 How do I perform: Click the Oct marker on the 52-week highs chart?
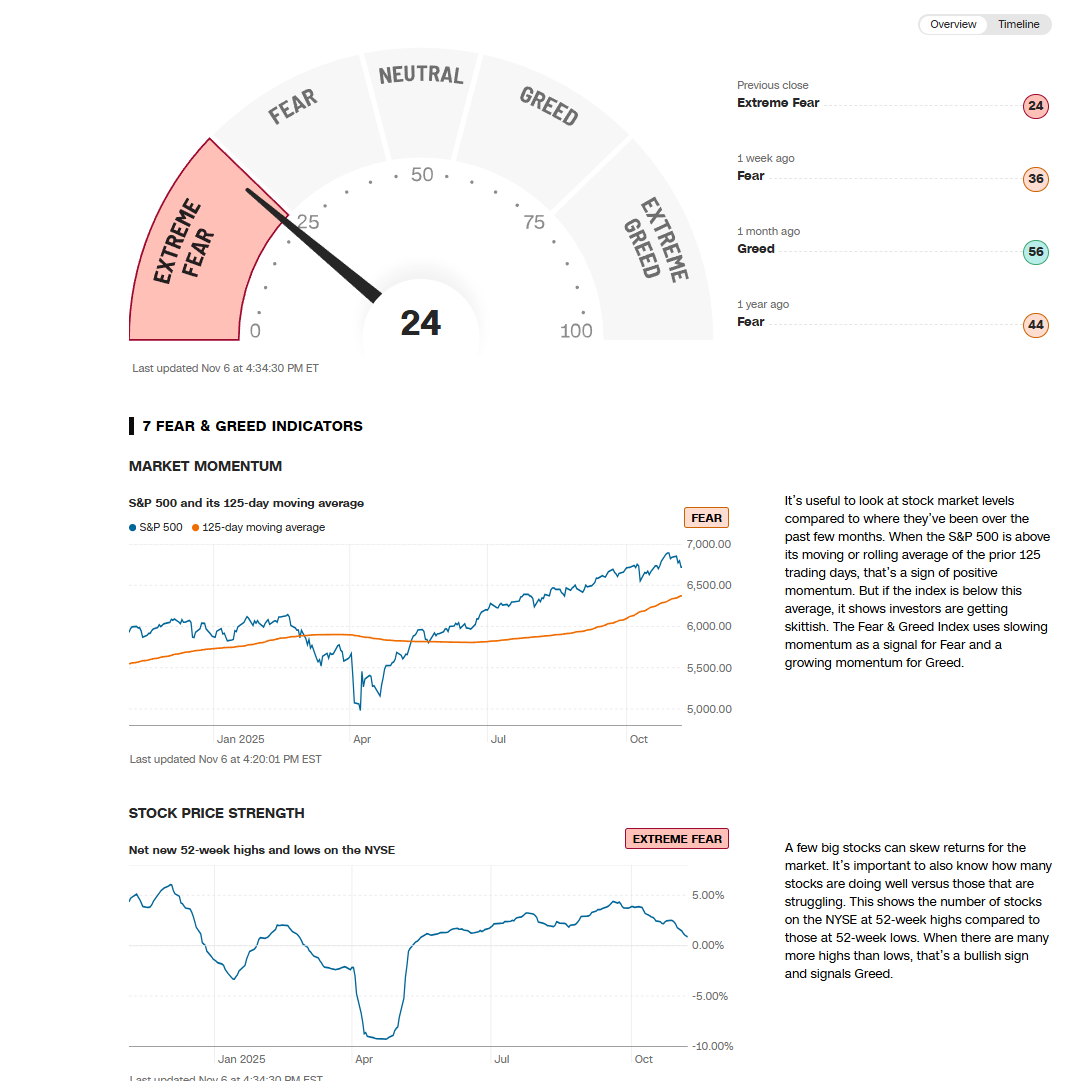[643, 1059]
